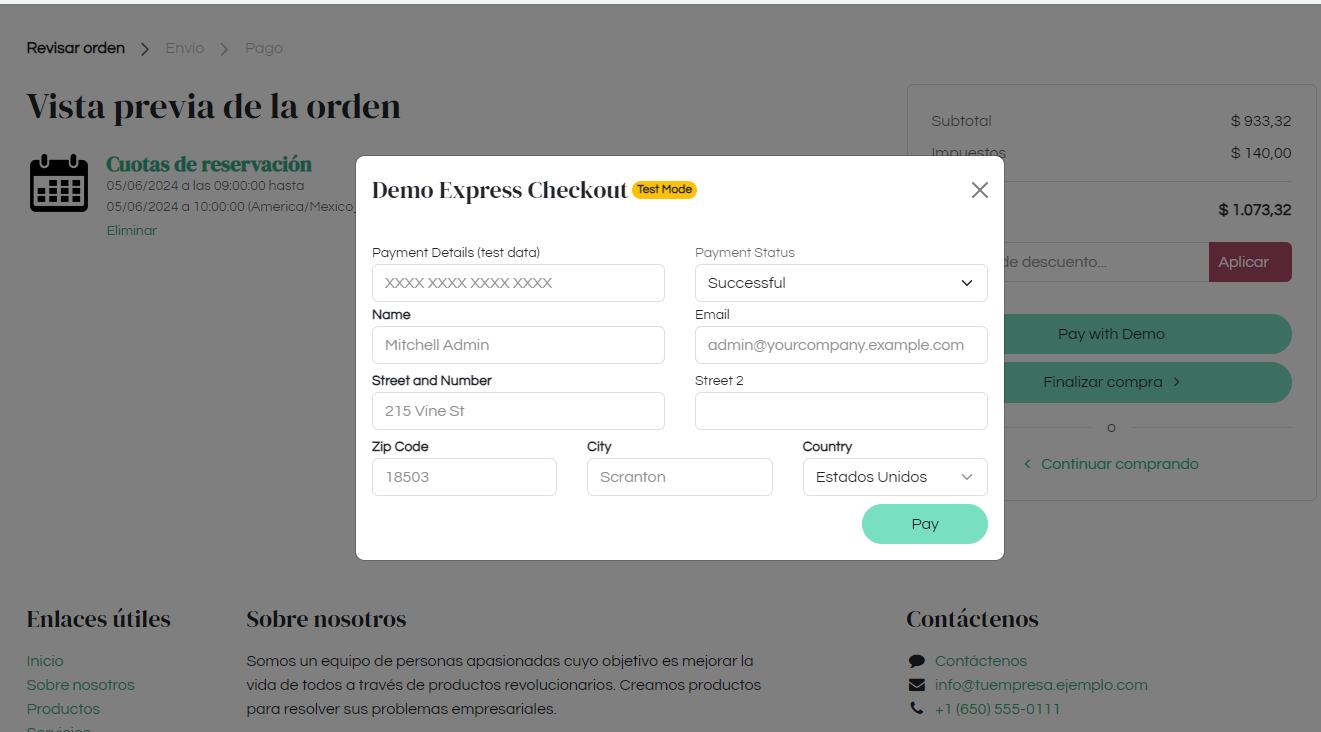
Task: Click the calendar icon for Cuotas de reservación
Action: (x=59, y=184)
